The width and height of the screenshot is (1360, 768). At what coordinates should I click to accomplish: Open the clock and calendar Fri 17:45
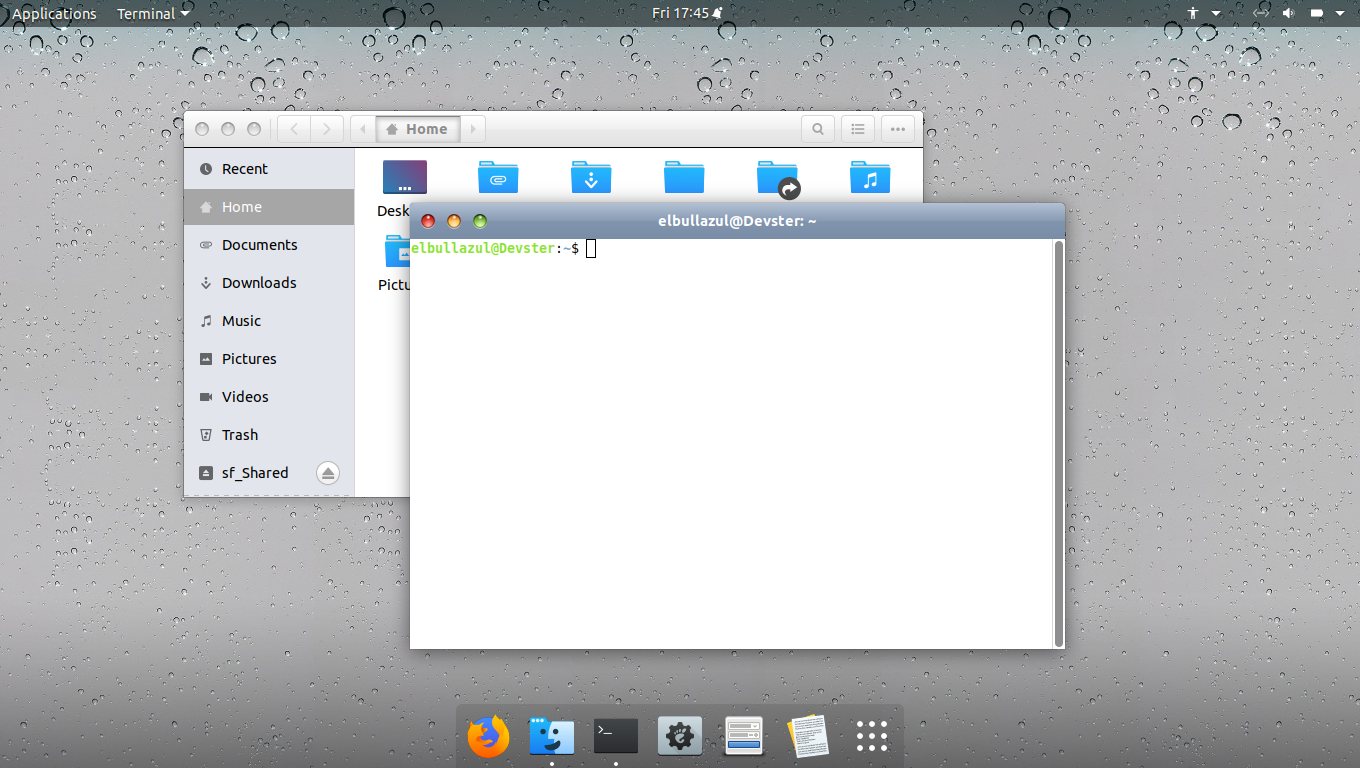(687, 13)
